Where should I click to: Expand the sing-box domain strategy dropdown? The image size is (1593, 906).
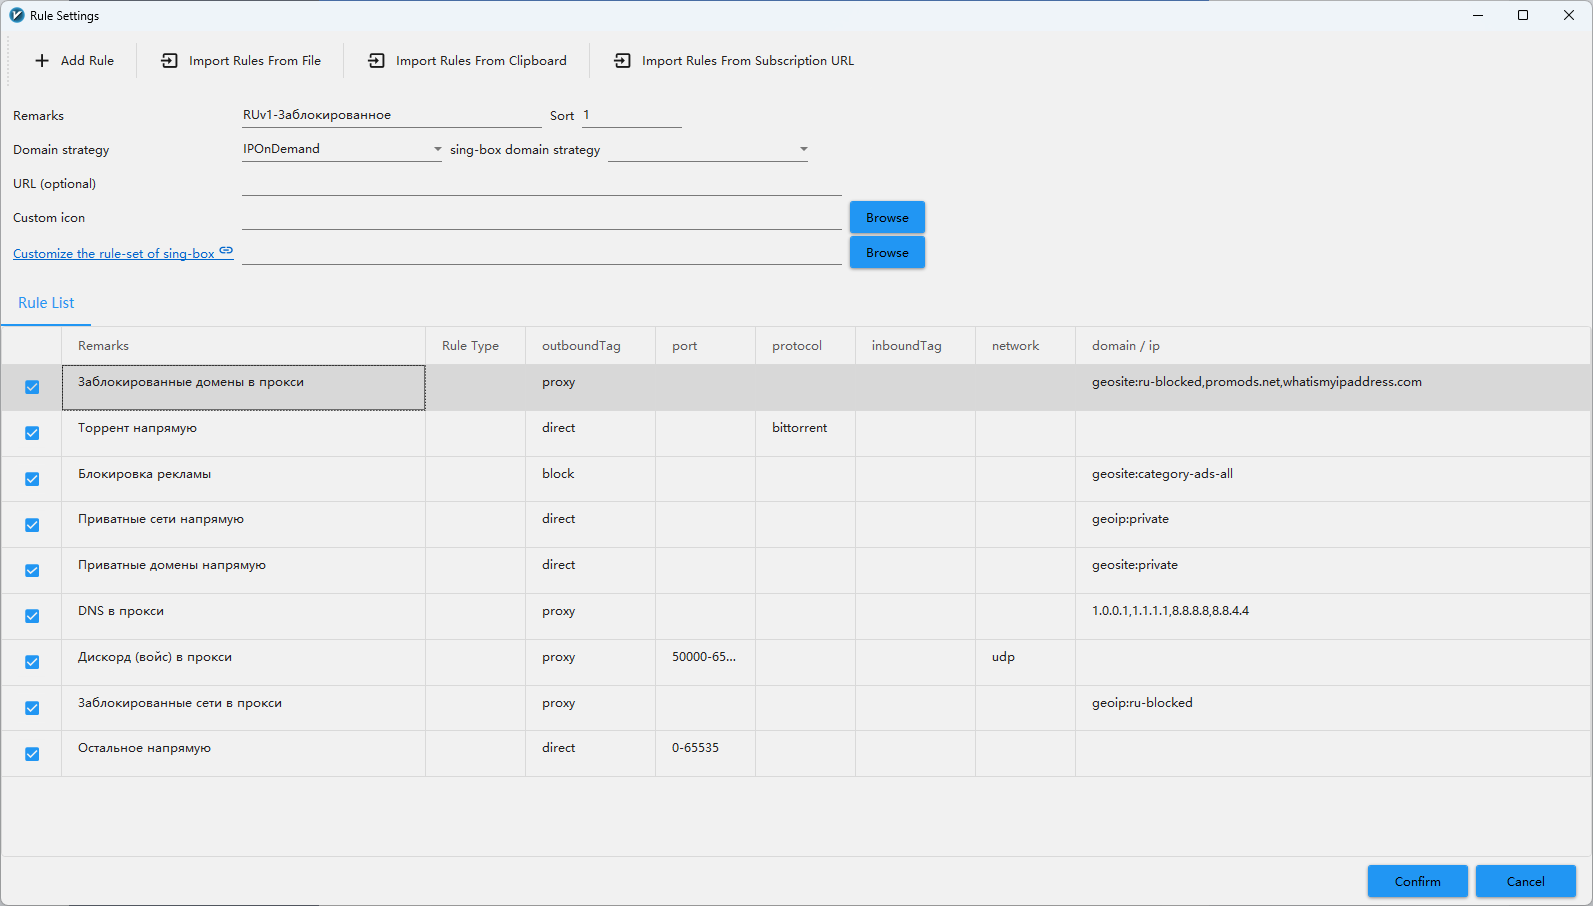pyautogui.click(x=803, y=149)
